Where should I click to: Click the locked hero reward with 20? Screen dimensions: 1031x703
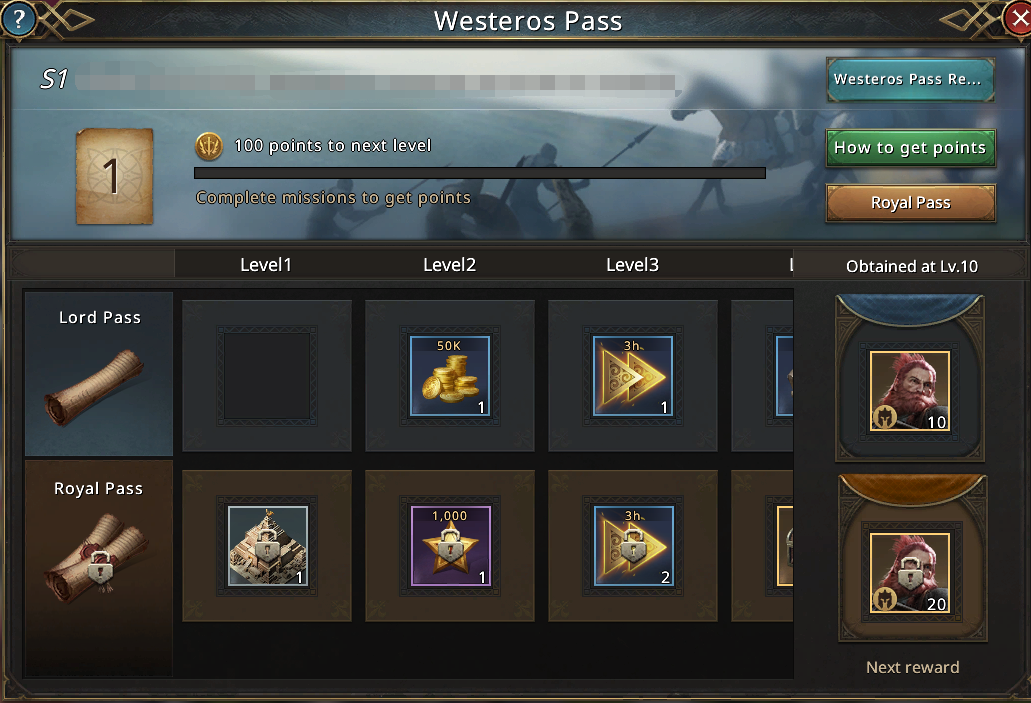click(x=910, y=573)
